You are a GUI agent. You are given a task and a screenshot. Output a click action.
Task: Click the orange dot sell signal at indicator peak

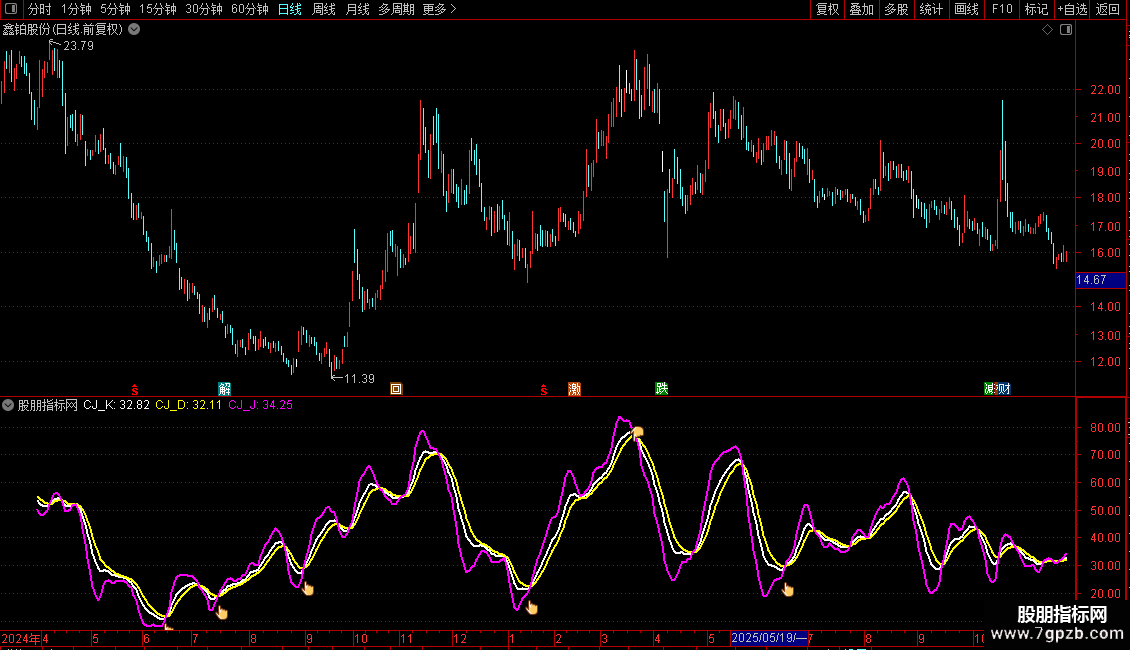point(637,432)
